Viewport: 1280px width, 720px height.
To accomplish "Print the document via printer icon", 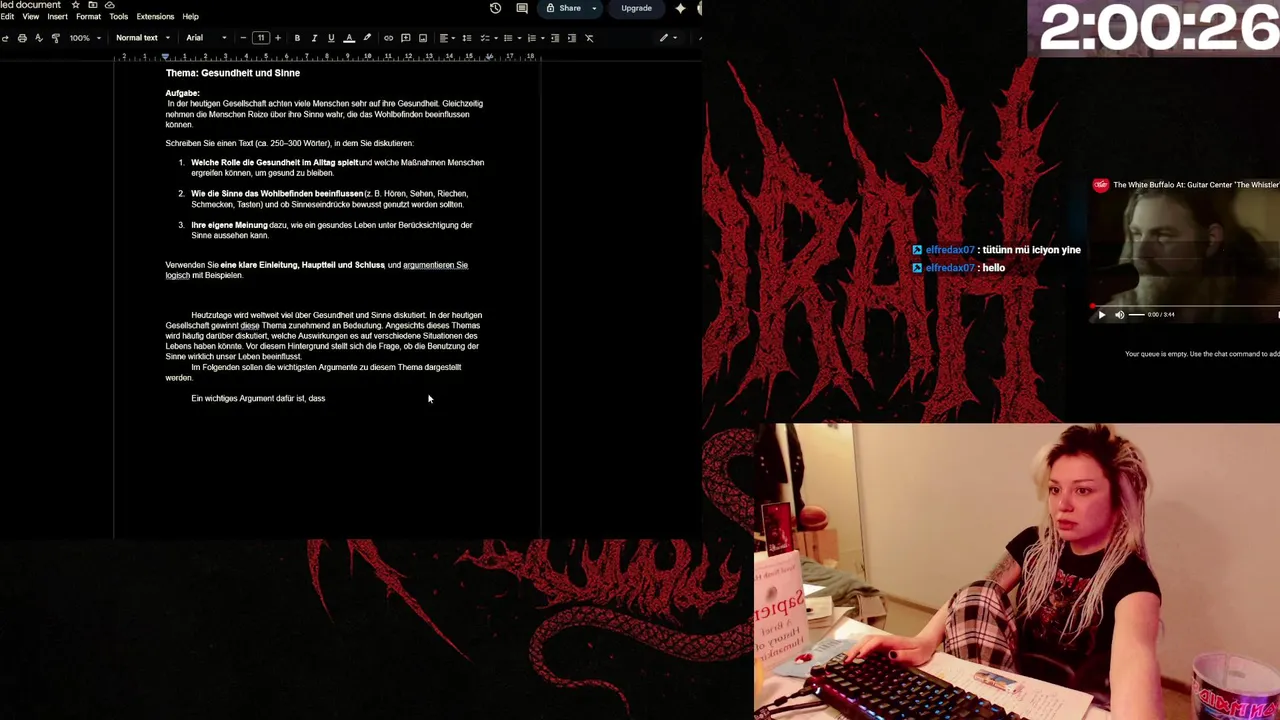I will [x=22, y=38].
